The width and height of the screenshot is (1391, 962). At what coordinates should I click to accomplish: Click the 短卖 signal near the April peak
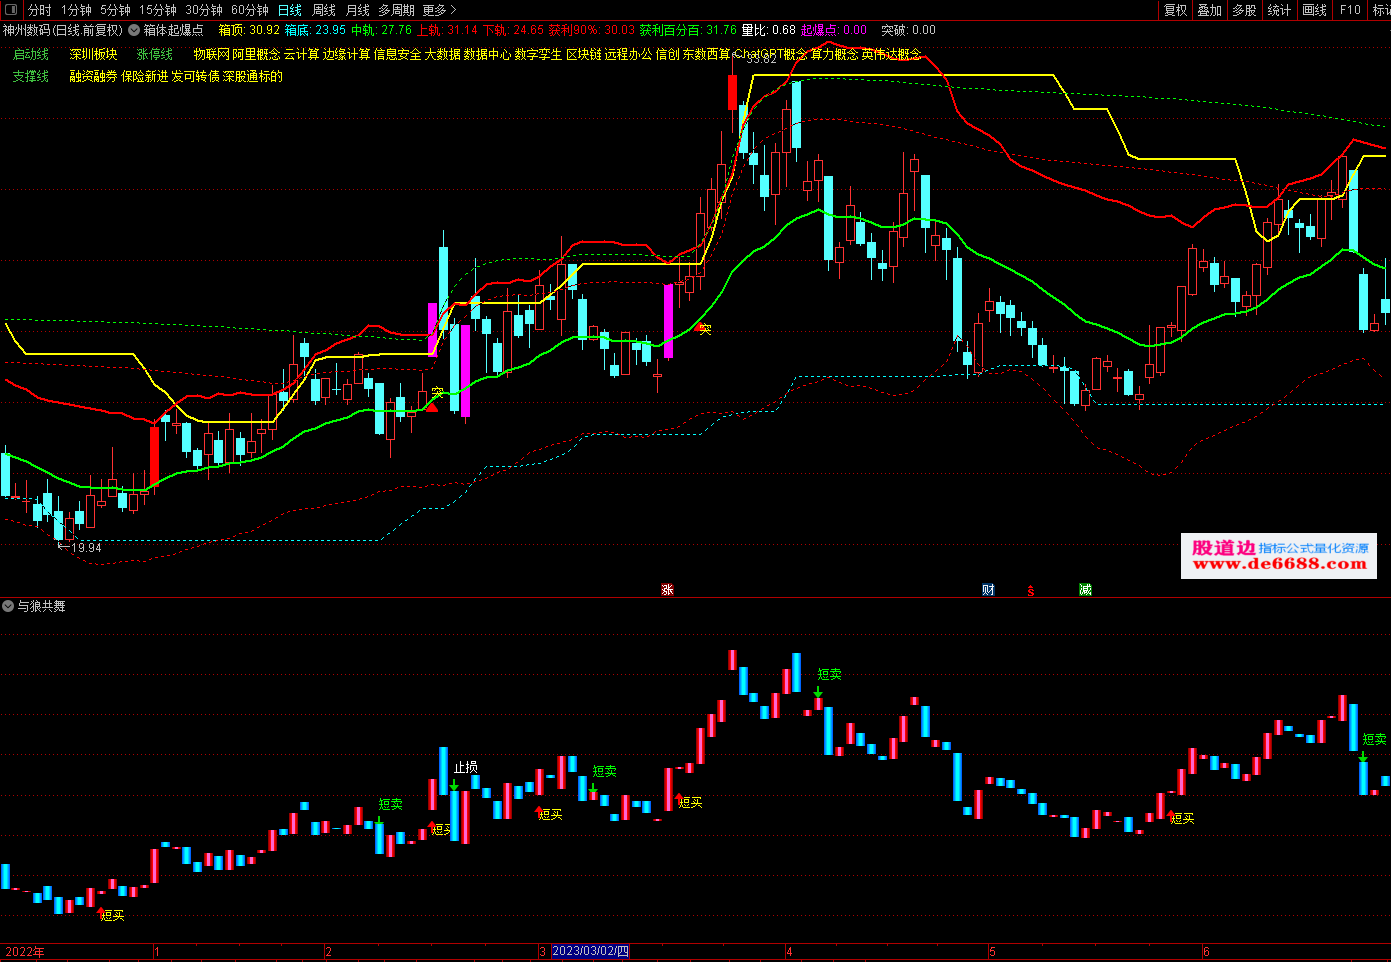click(x=830, y=675)
